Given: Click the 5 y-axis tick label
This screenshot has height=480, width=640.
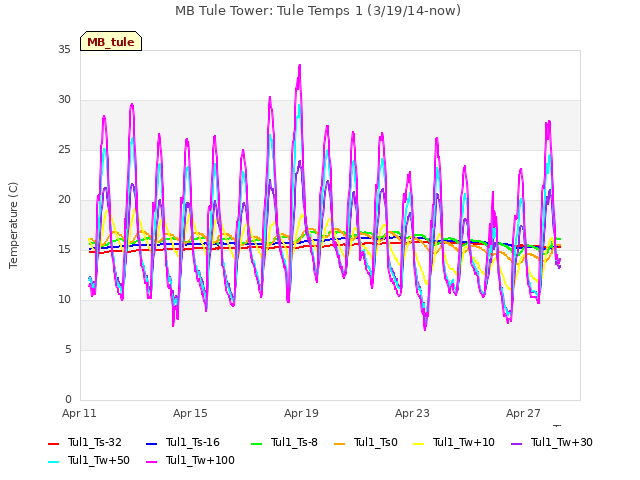Looking at the screenshot, I should coord(68,350).
